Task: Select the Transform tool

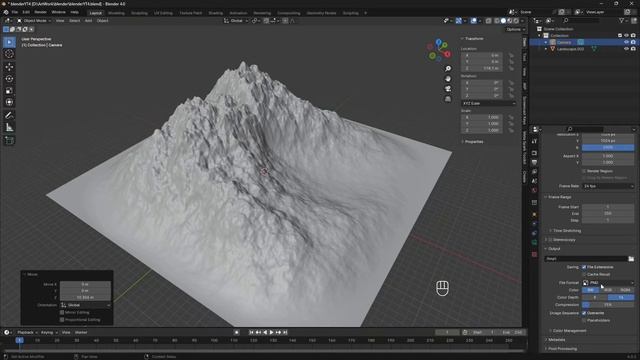Action: [9, 102]
